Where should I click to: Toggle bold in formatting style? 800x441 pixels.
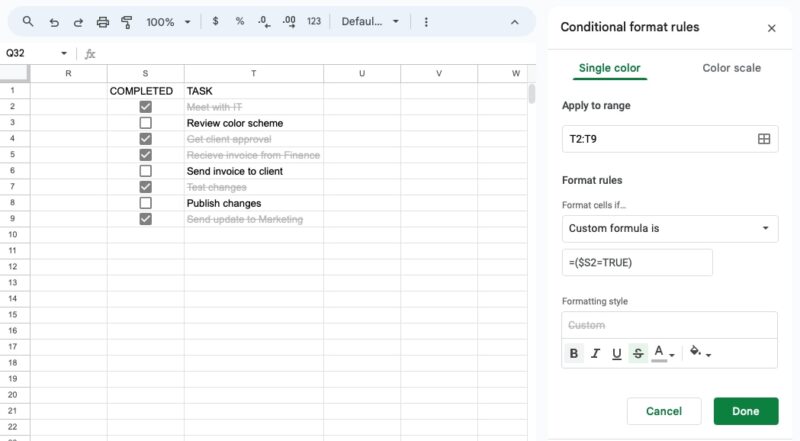click(573, 353)
